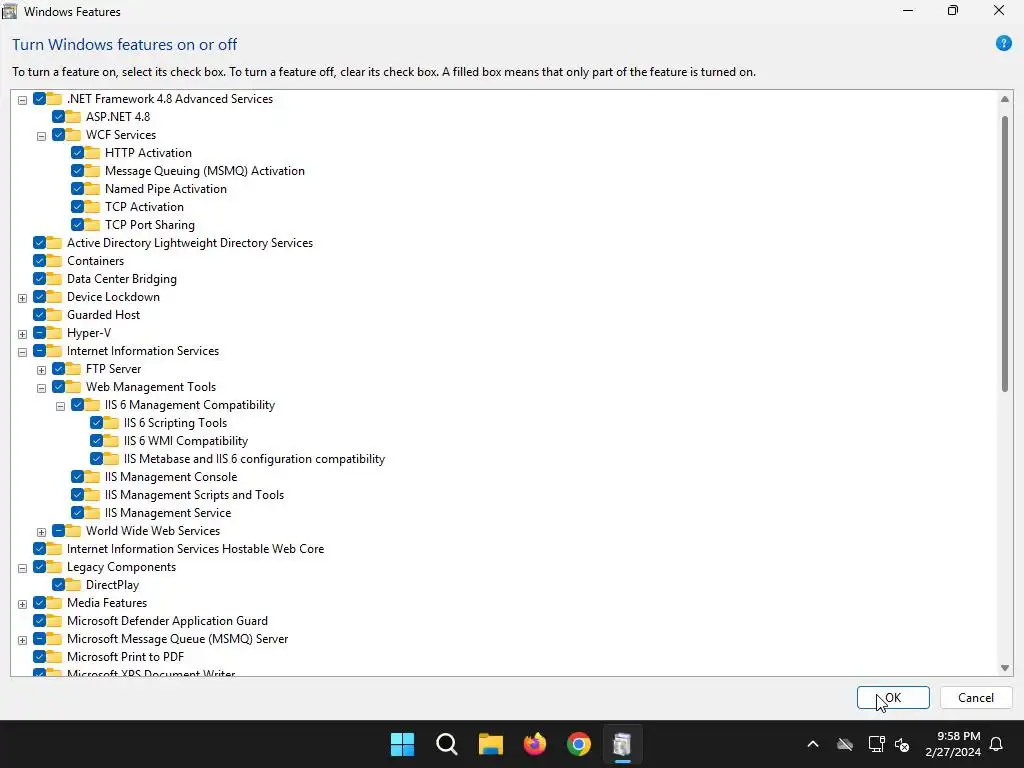Expand the FTP Server node
This screenshot has height=768, width=1024.
[x=41, y=370]
